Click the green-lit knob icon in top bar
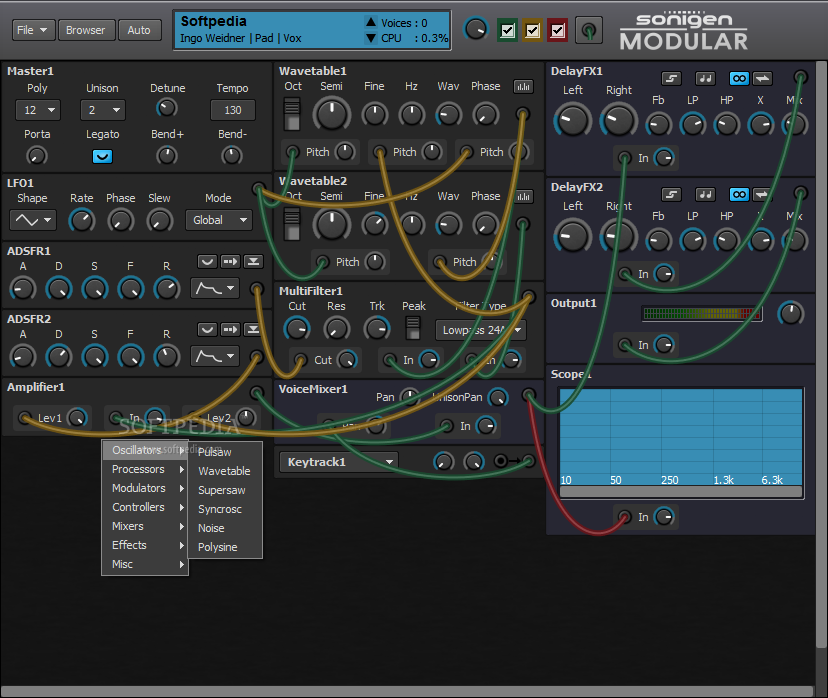 click(x=589, y=30)
